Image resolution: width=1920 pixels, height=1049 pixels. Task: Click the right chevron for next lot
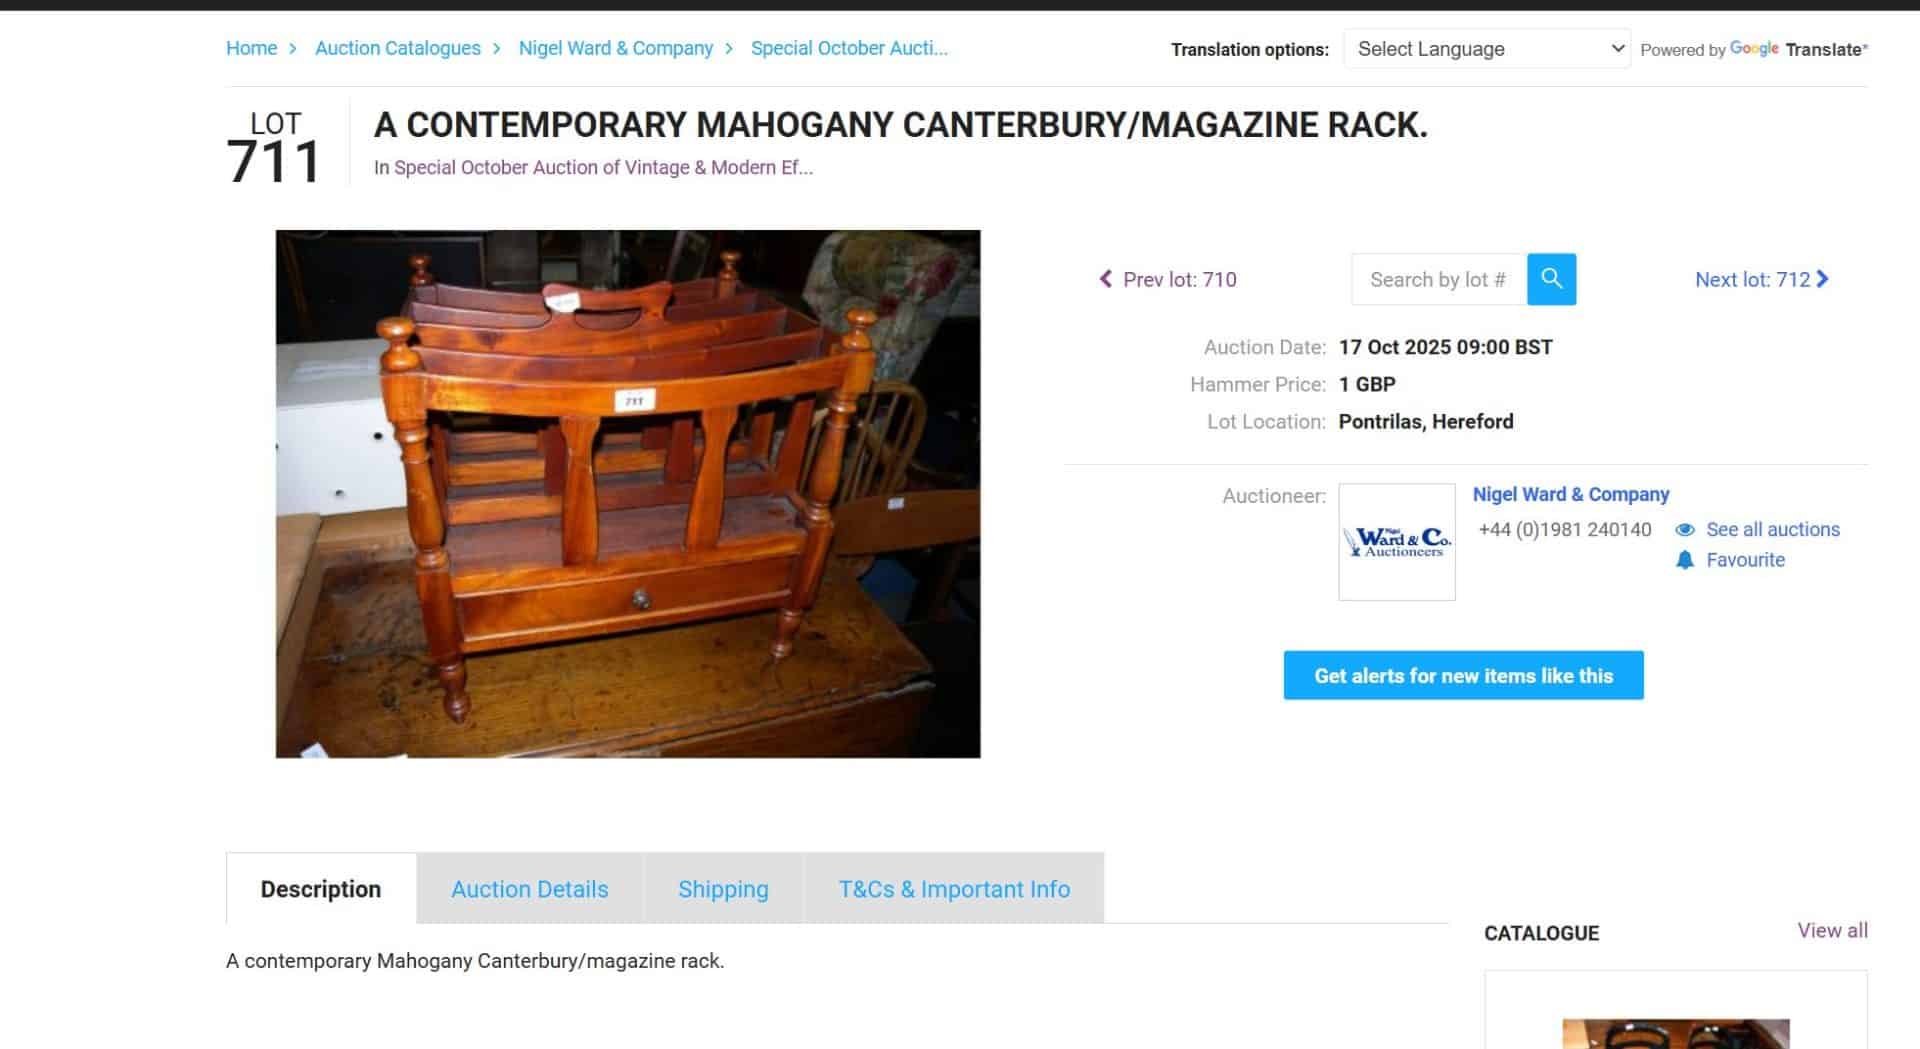1823,279
